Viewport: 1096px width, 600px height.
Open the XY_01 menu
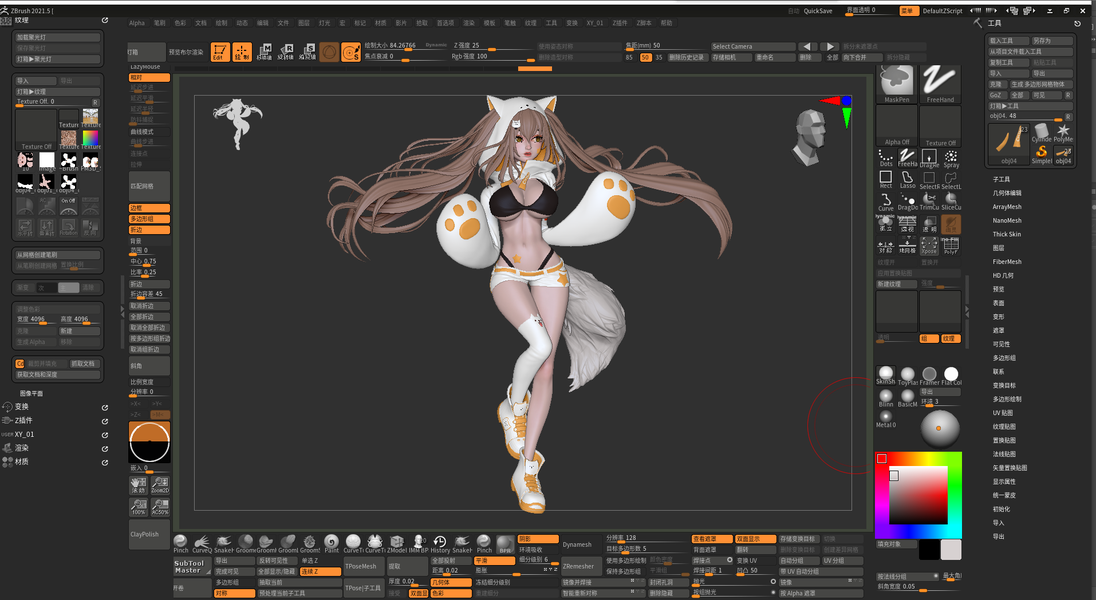coord(594,23)
